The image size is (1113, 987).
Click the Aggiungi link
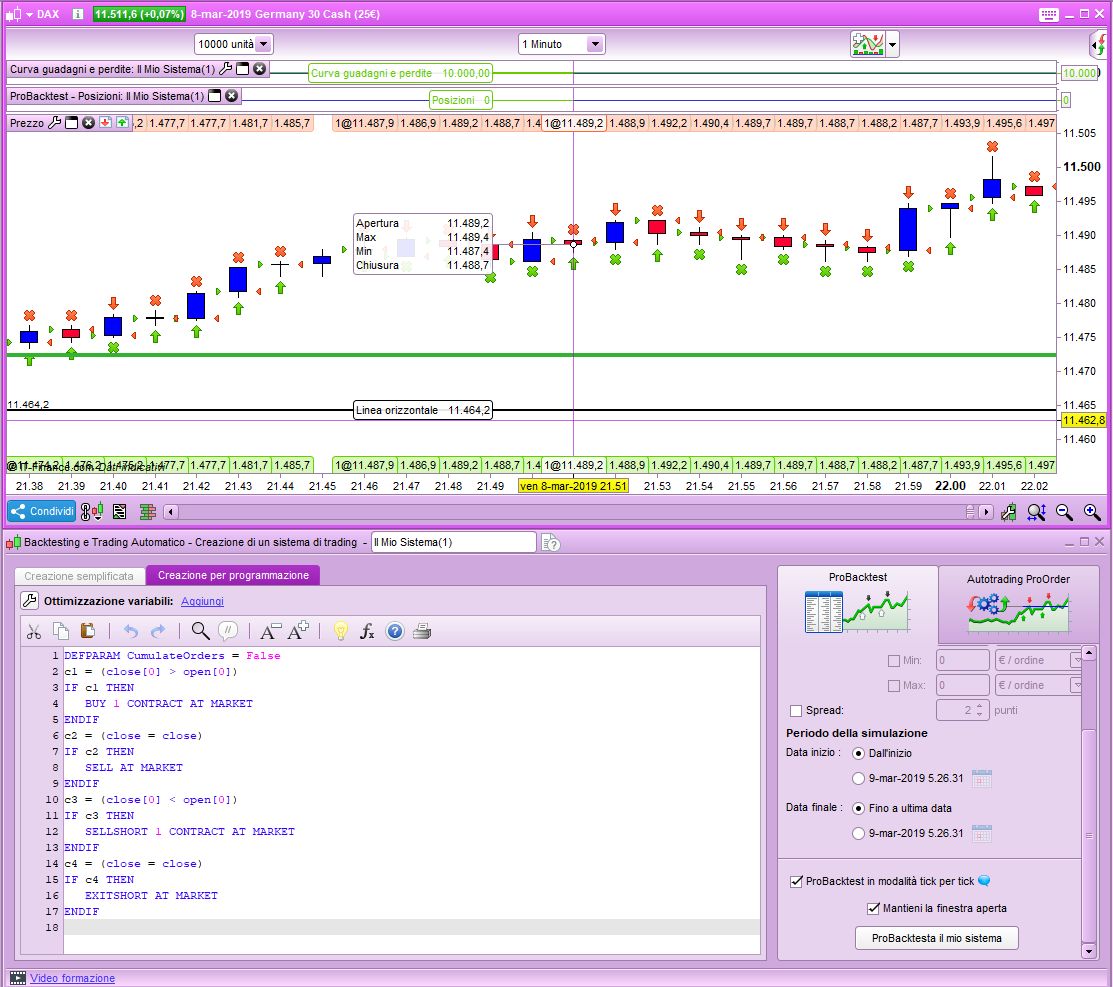pos(202,601)
